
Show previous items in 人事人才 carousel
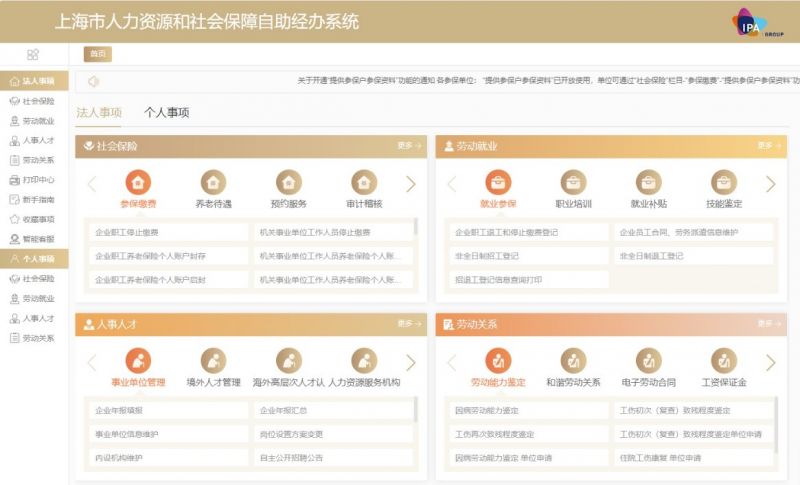[92, 363]
